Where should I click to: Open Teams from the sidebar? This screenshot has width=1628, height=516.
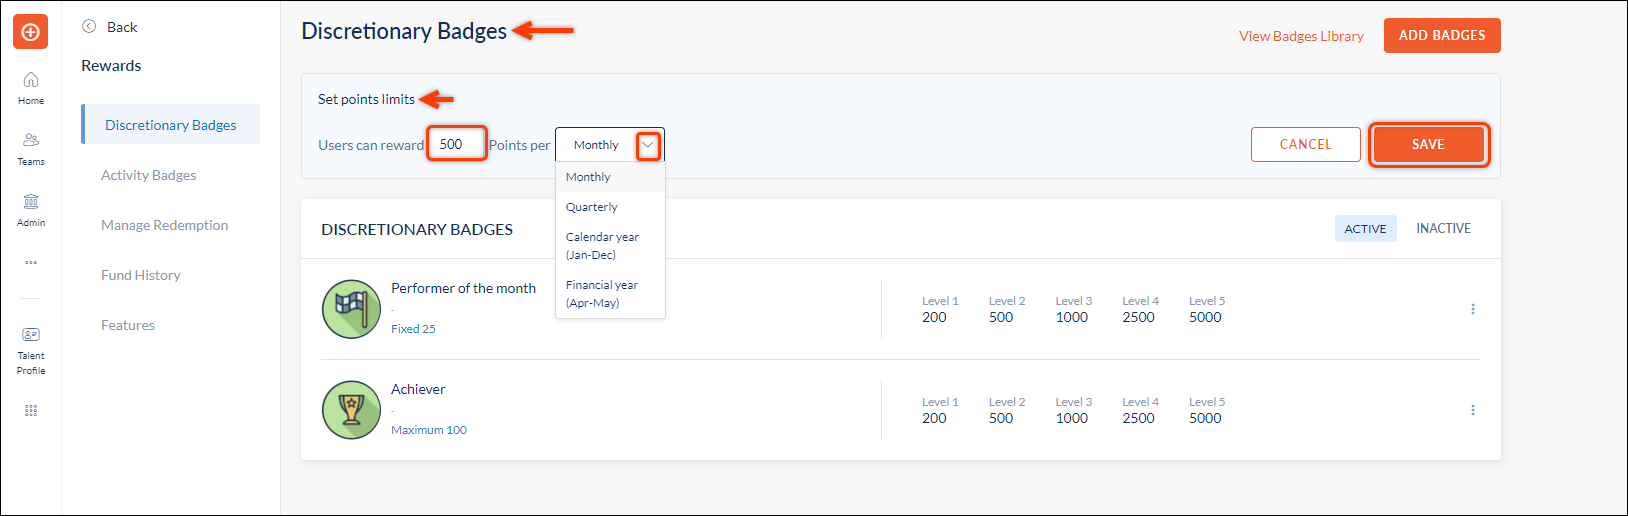[x=31, y=149]
